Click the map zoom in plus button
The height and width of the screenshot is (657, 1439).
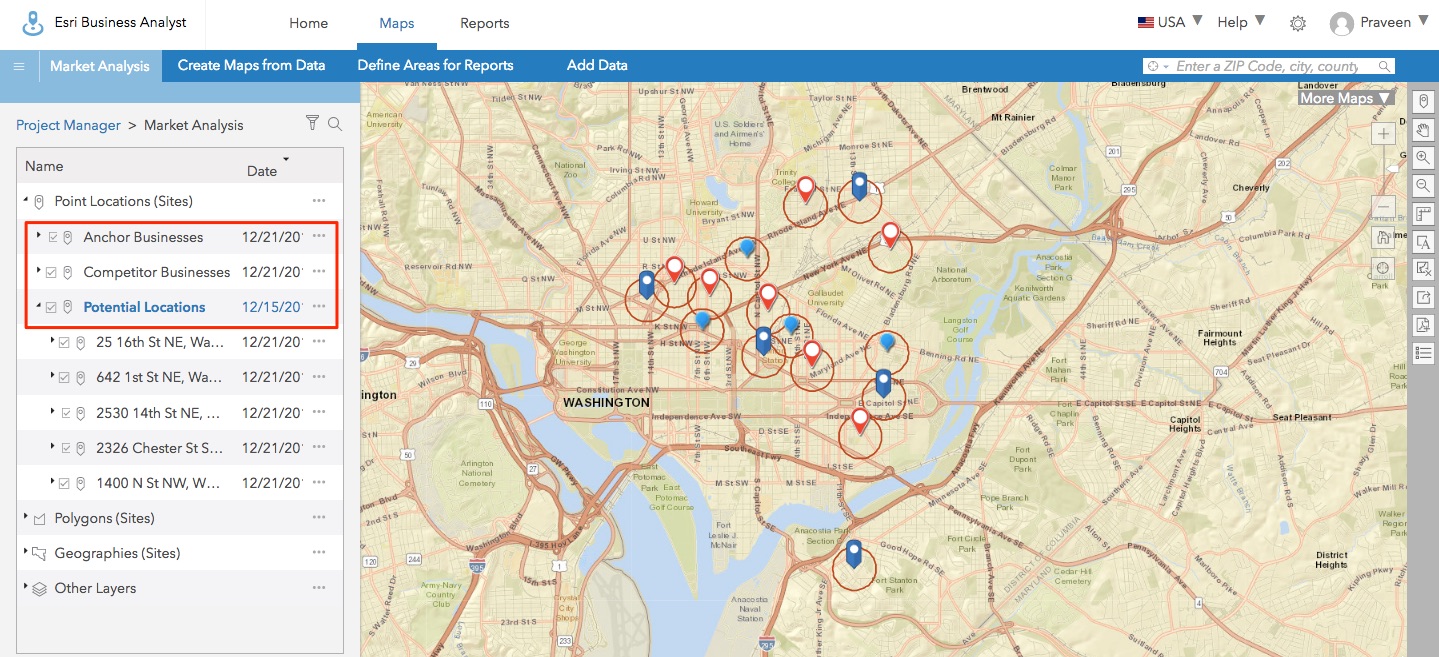(1384, 134)
